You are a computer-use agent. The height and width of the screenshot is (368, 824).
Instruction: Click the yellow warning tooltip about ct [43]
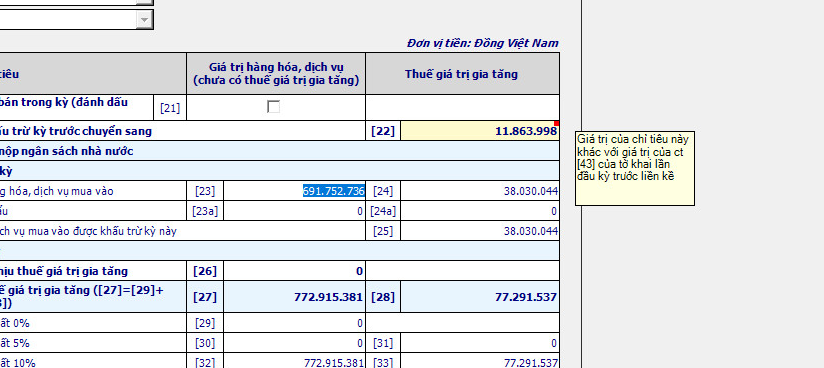(x=635, y=168)
